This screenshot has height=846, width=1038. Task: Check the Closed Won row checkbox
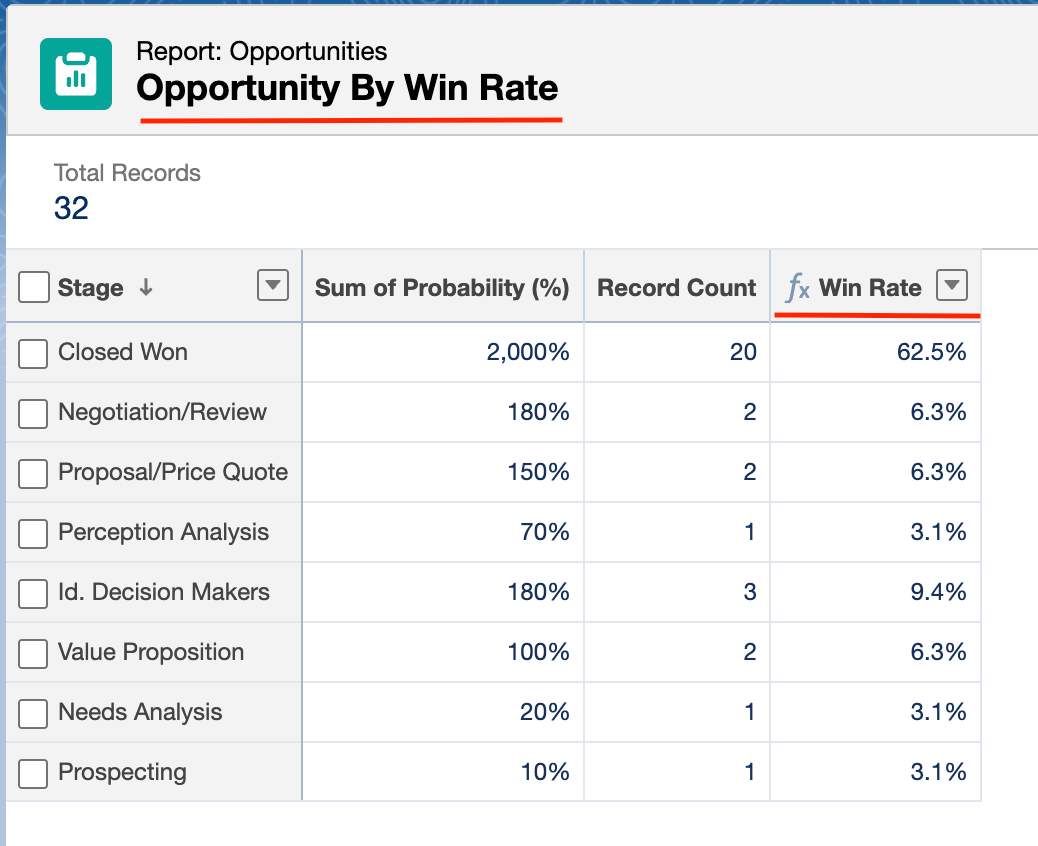pyautogui.click(x=34, y=353)
